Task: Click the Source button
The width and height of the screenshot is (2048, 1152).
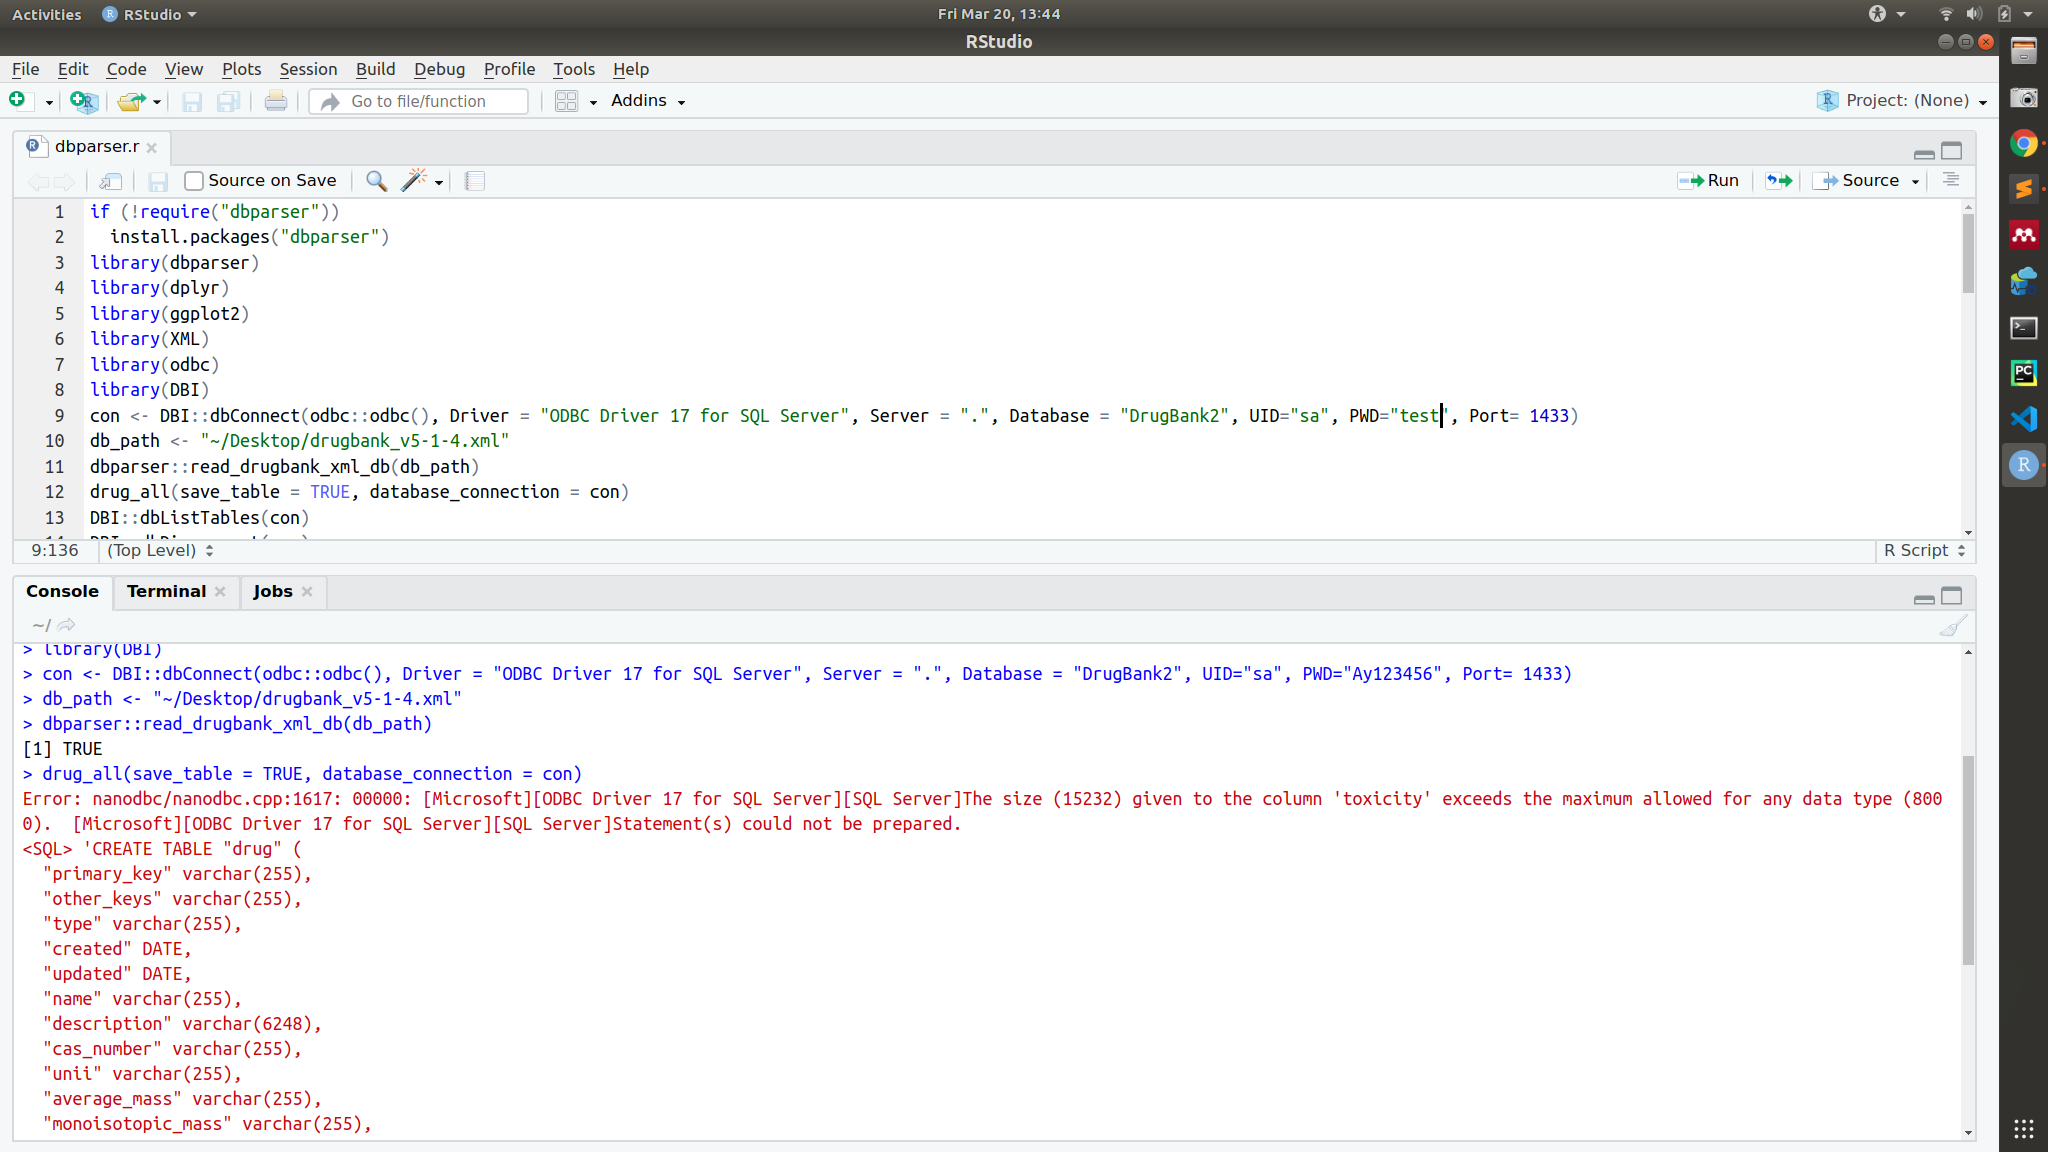Action: coord(1859,181)
